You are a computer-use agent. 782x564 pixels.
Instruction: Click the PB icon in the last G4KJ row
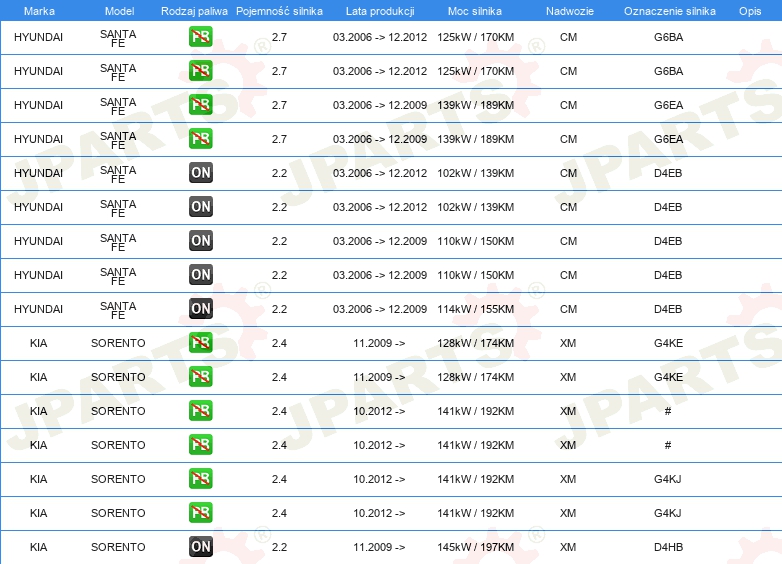(200, 513)
